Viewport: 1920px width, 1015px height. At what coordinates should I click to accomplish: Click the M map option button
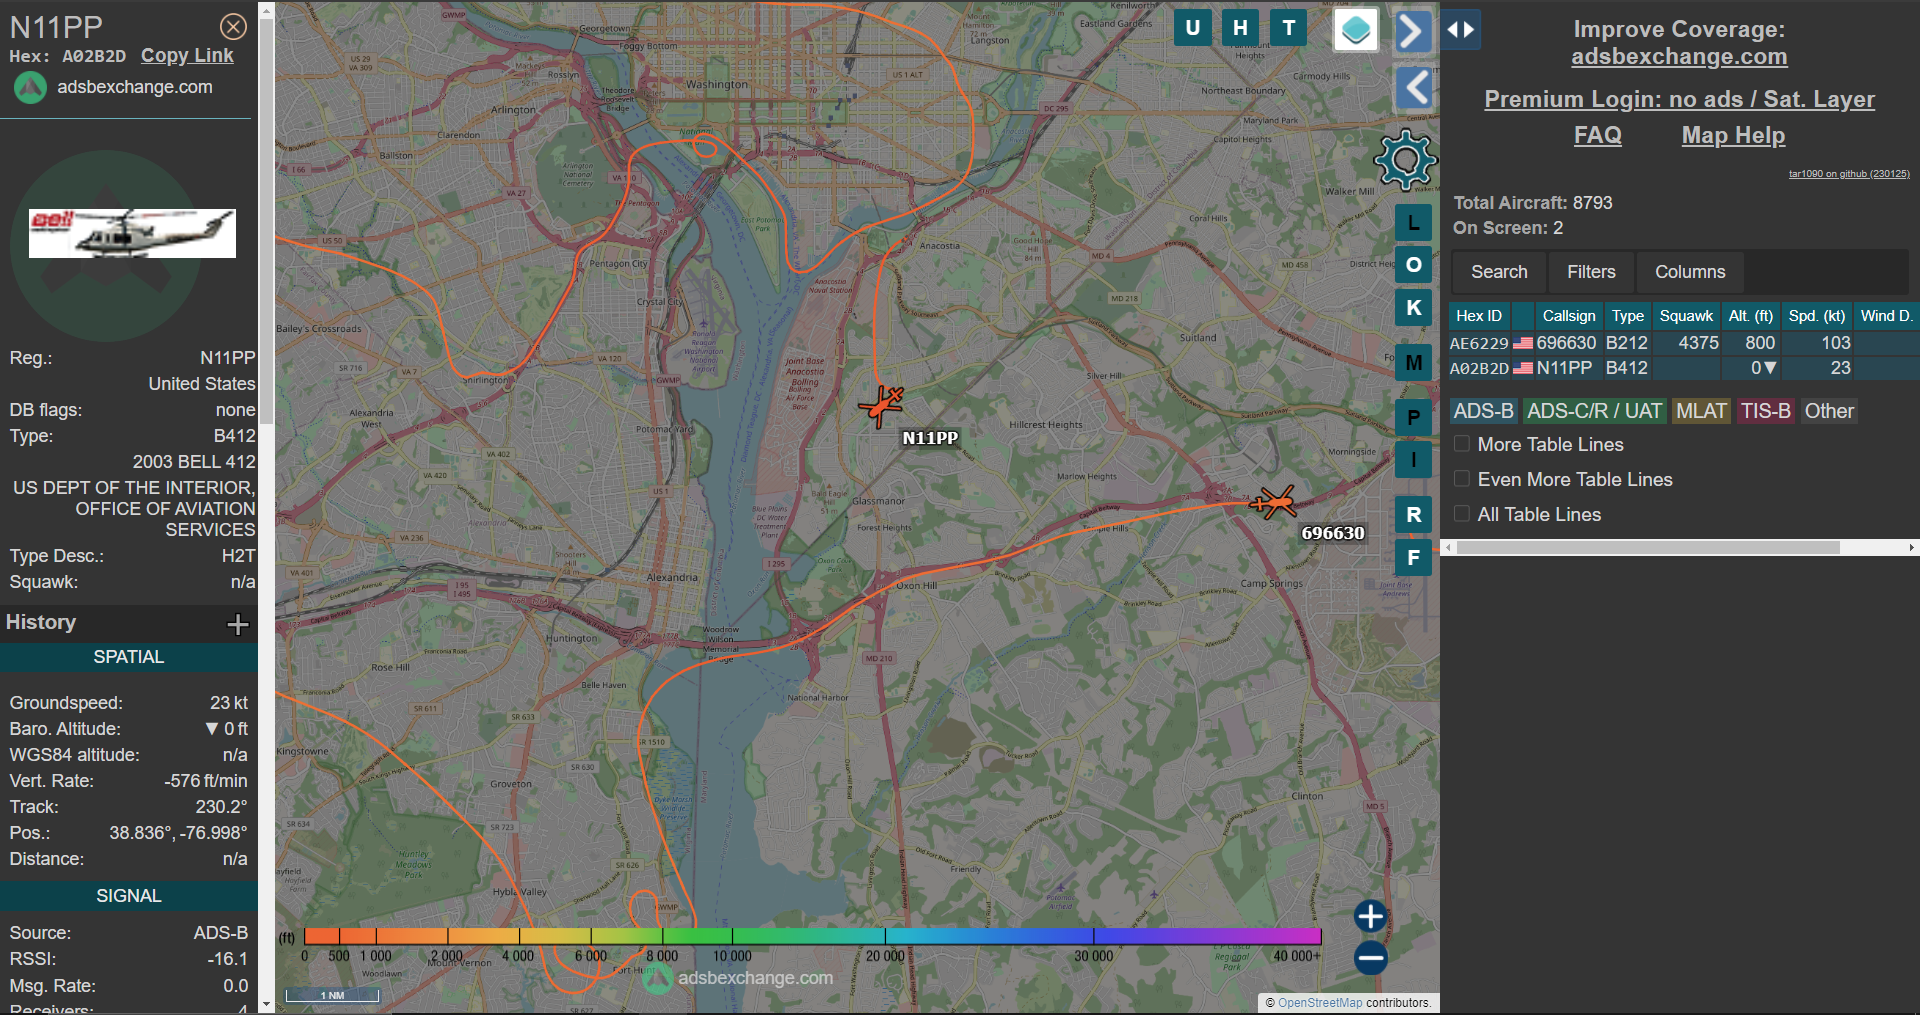1413,362
